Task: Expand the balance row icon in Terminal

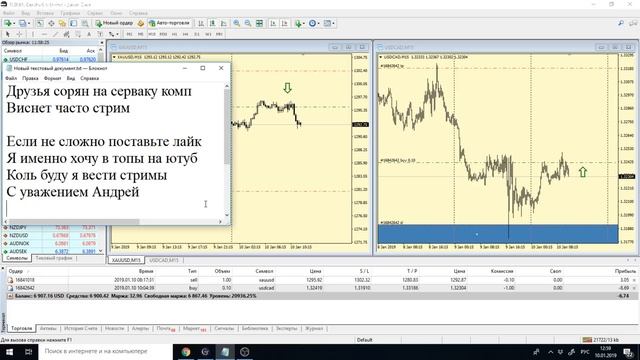Action: click(x=10, y=296)
